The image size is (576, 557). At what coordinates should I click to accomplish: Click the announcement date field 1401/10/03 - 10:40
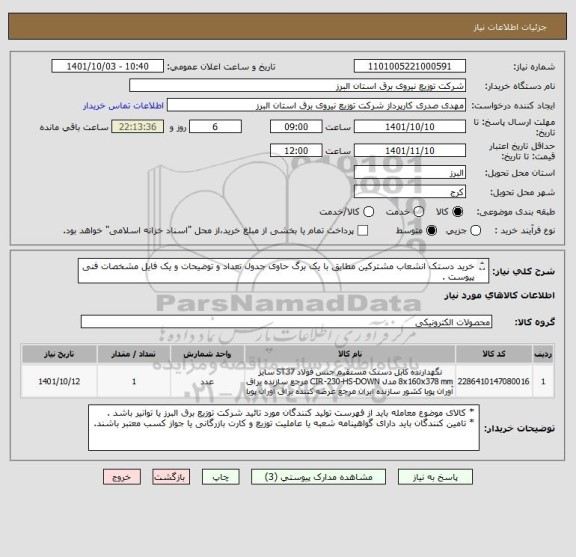pyautogui.click(x=108, y=67)
